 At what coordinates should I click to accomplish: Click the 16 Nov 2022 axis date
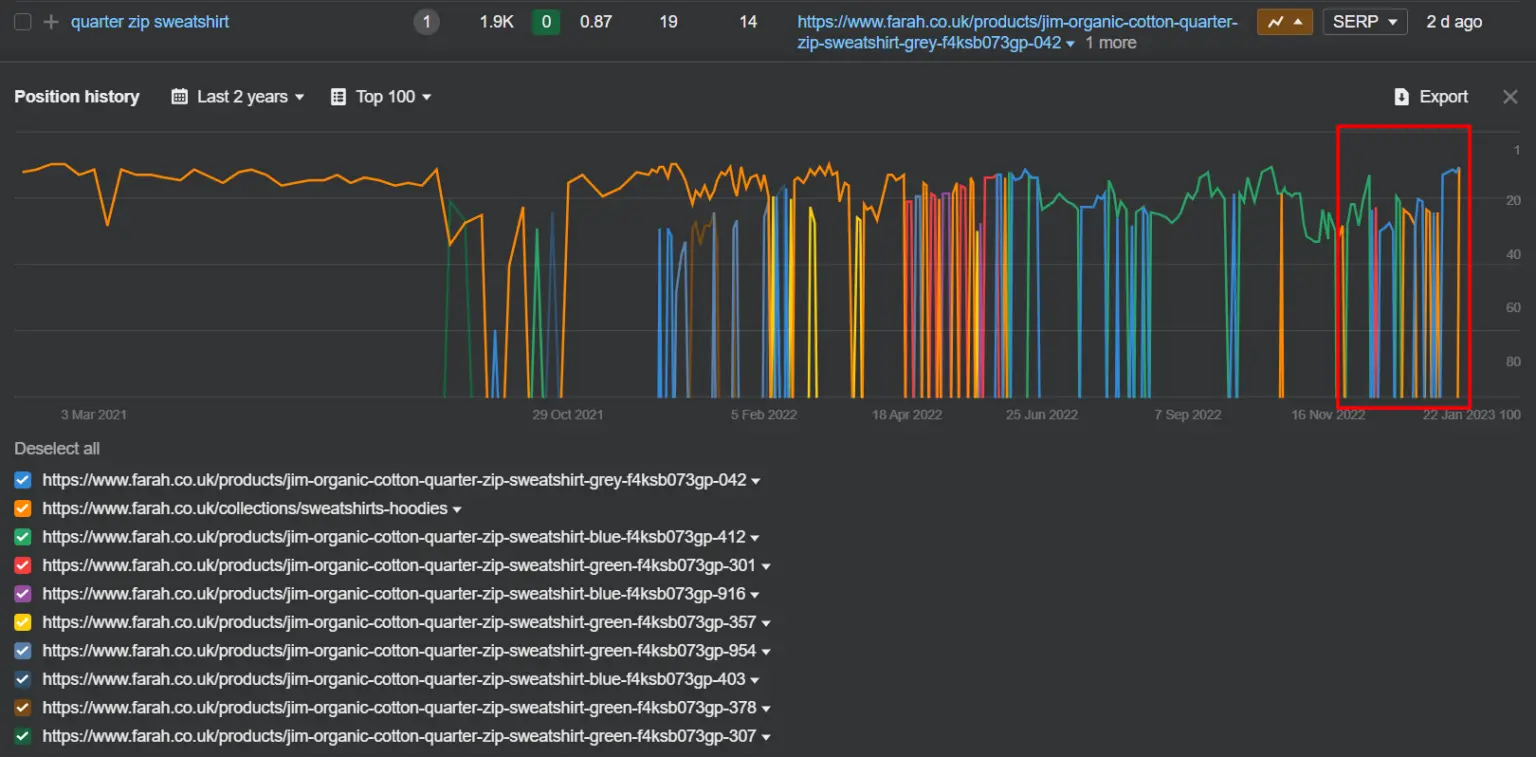click(x=1328, y=414)
